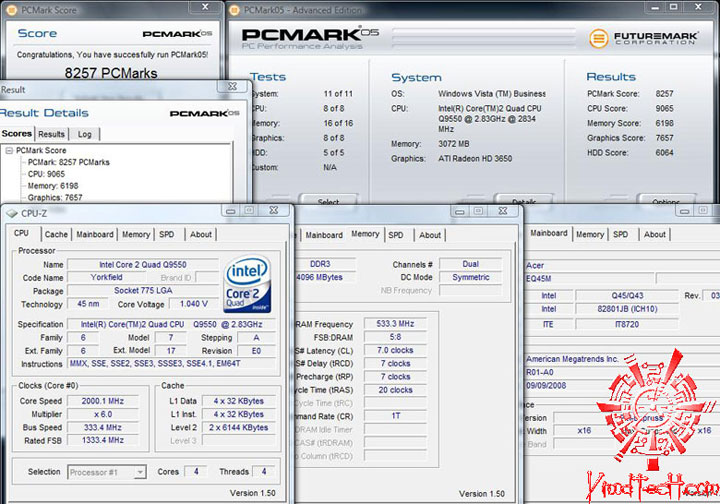The width and height of the screenshot is (720, 504).
Task: Minimize the PCMark05 Advanced Edition window
Action: click(655, 6)
